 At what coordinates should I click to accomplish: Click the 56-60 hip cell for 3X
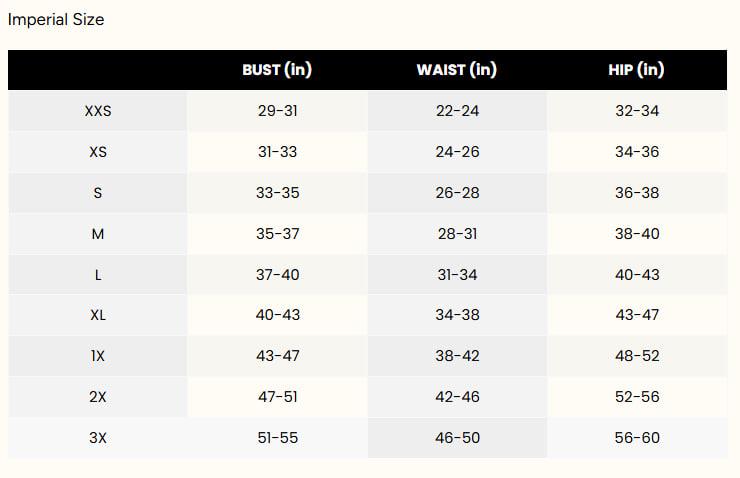[637, 438]
